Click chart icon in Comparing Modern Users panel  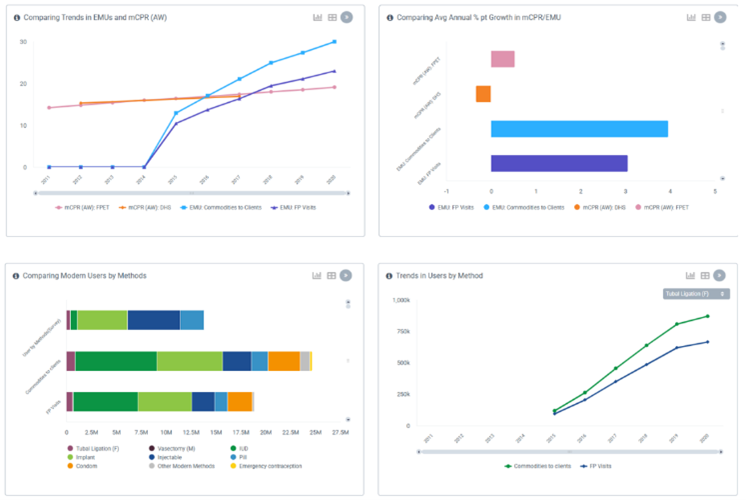pyautogui.click(x=317, y=275)
